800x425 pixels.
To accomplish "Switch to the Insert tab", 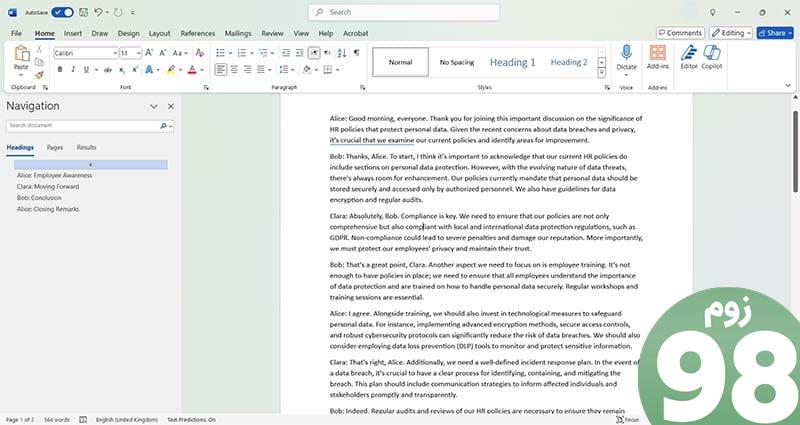I will coord(72,33).
